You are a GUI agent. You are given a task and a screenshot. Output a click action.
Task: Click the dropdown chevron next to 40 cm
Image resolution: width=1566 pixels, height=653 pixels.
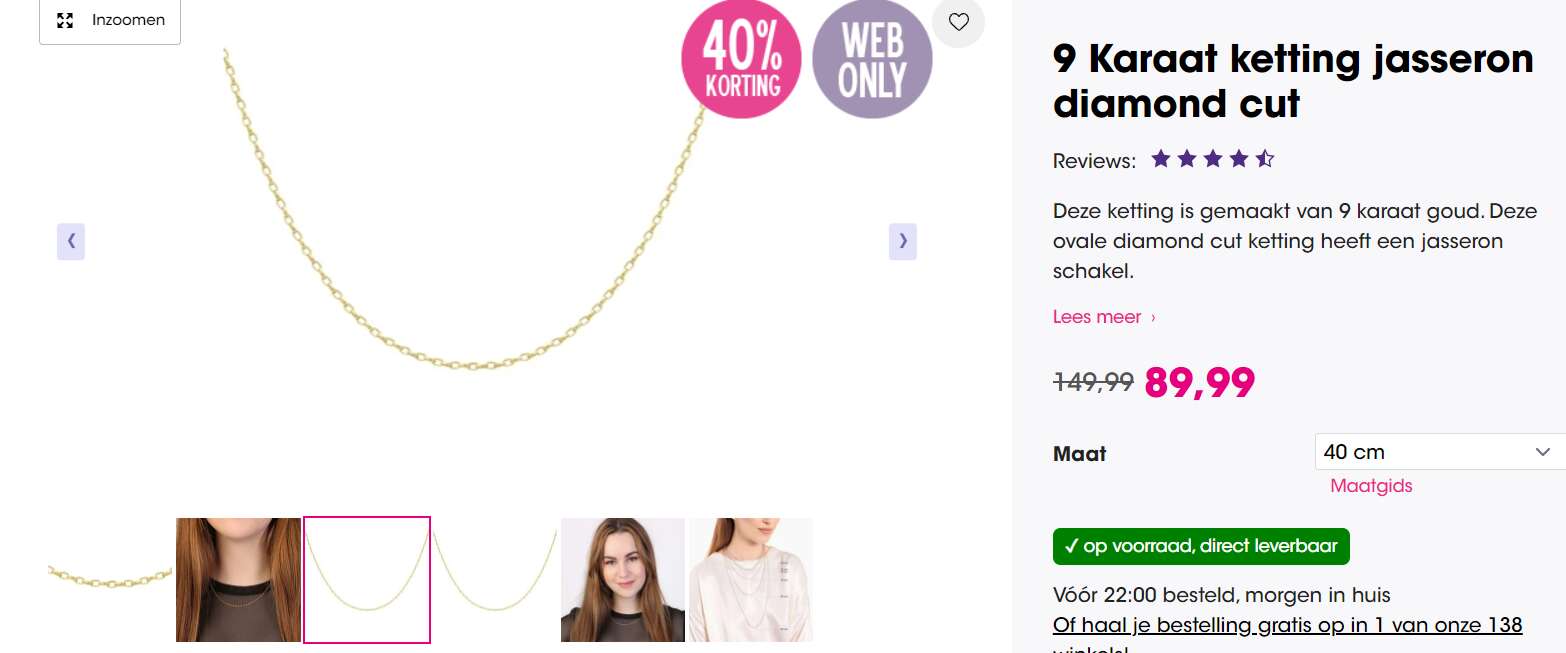point(1542,452)
